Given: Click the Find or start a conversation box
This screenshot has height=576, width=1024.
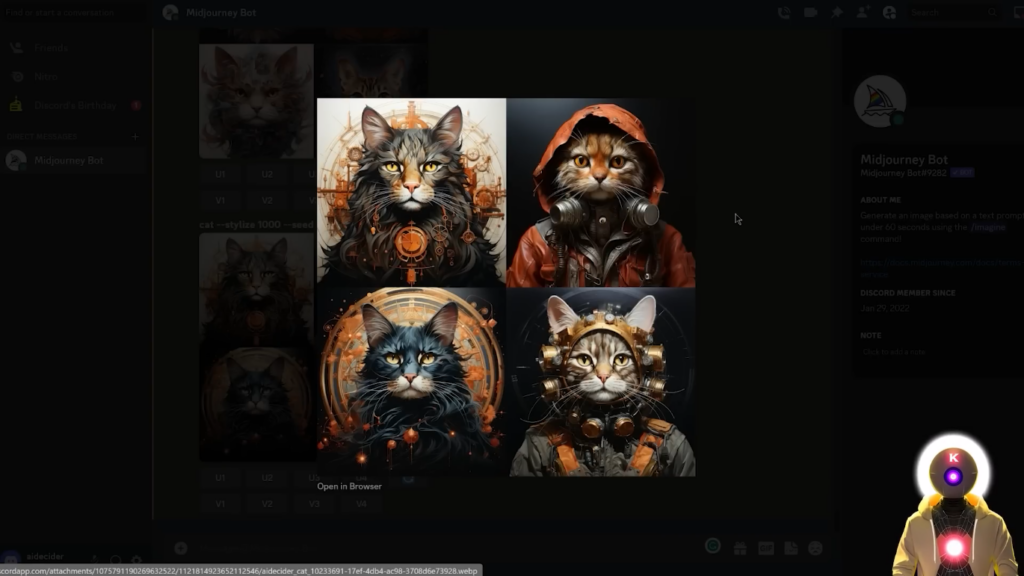Looking at the screenshot, I should pyautogui.click(x=74, y=12).
